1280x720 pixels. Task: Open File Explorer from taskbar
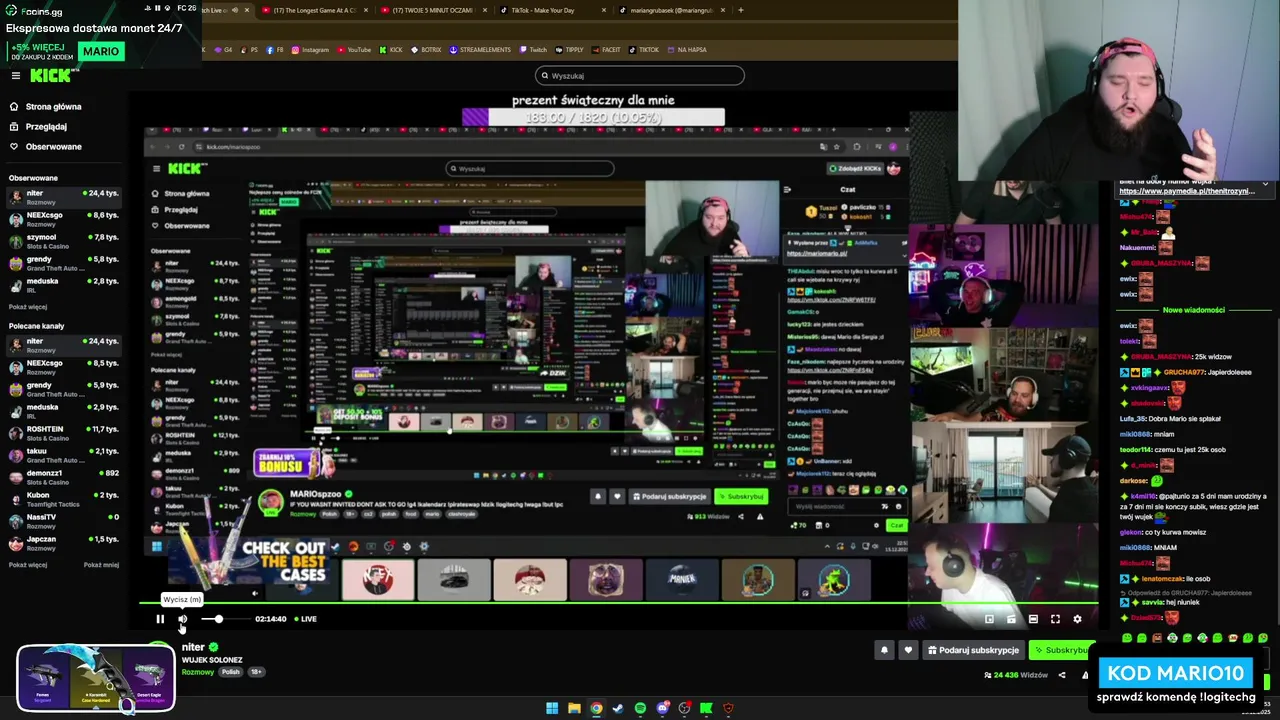(574, 708)
